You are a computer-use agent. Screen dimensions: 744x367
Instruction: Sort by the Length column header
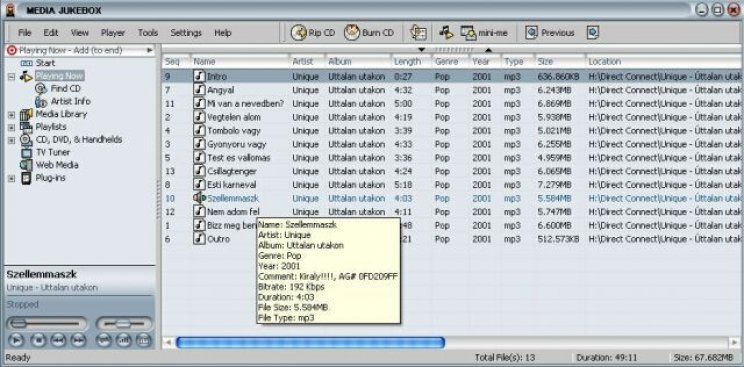411,62
